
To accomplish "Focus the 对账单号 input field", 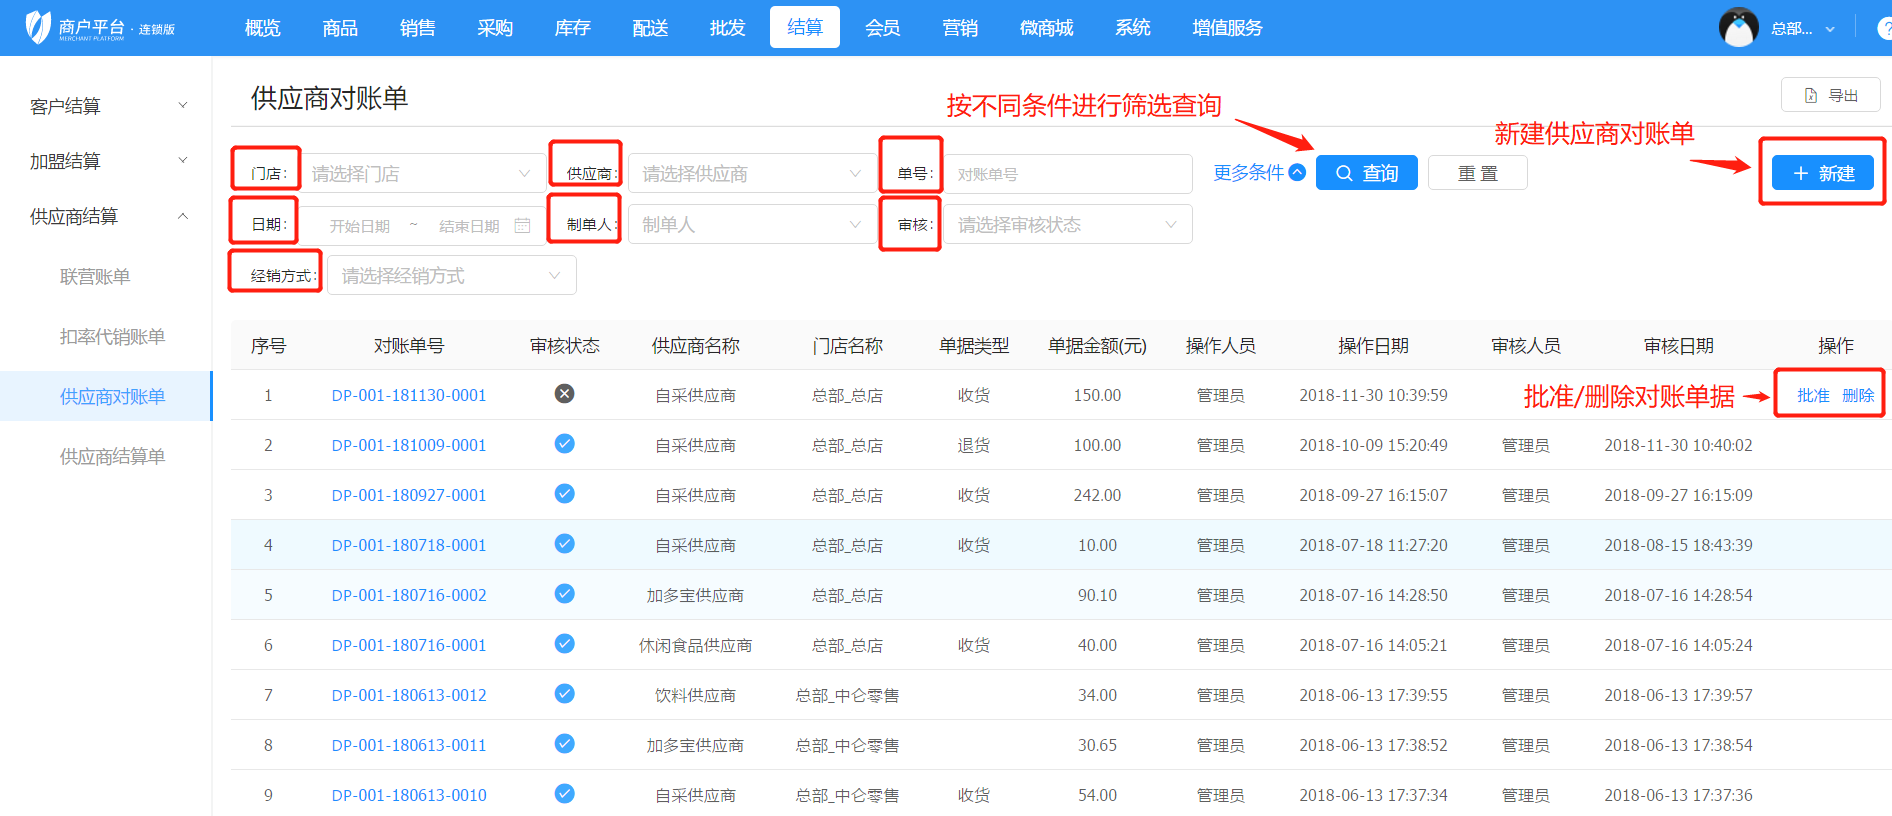I will point(1067,174).
